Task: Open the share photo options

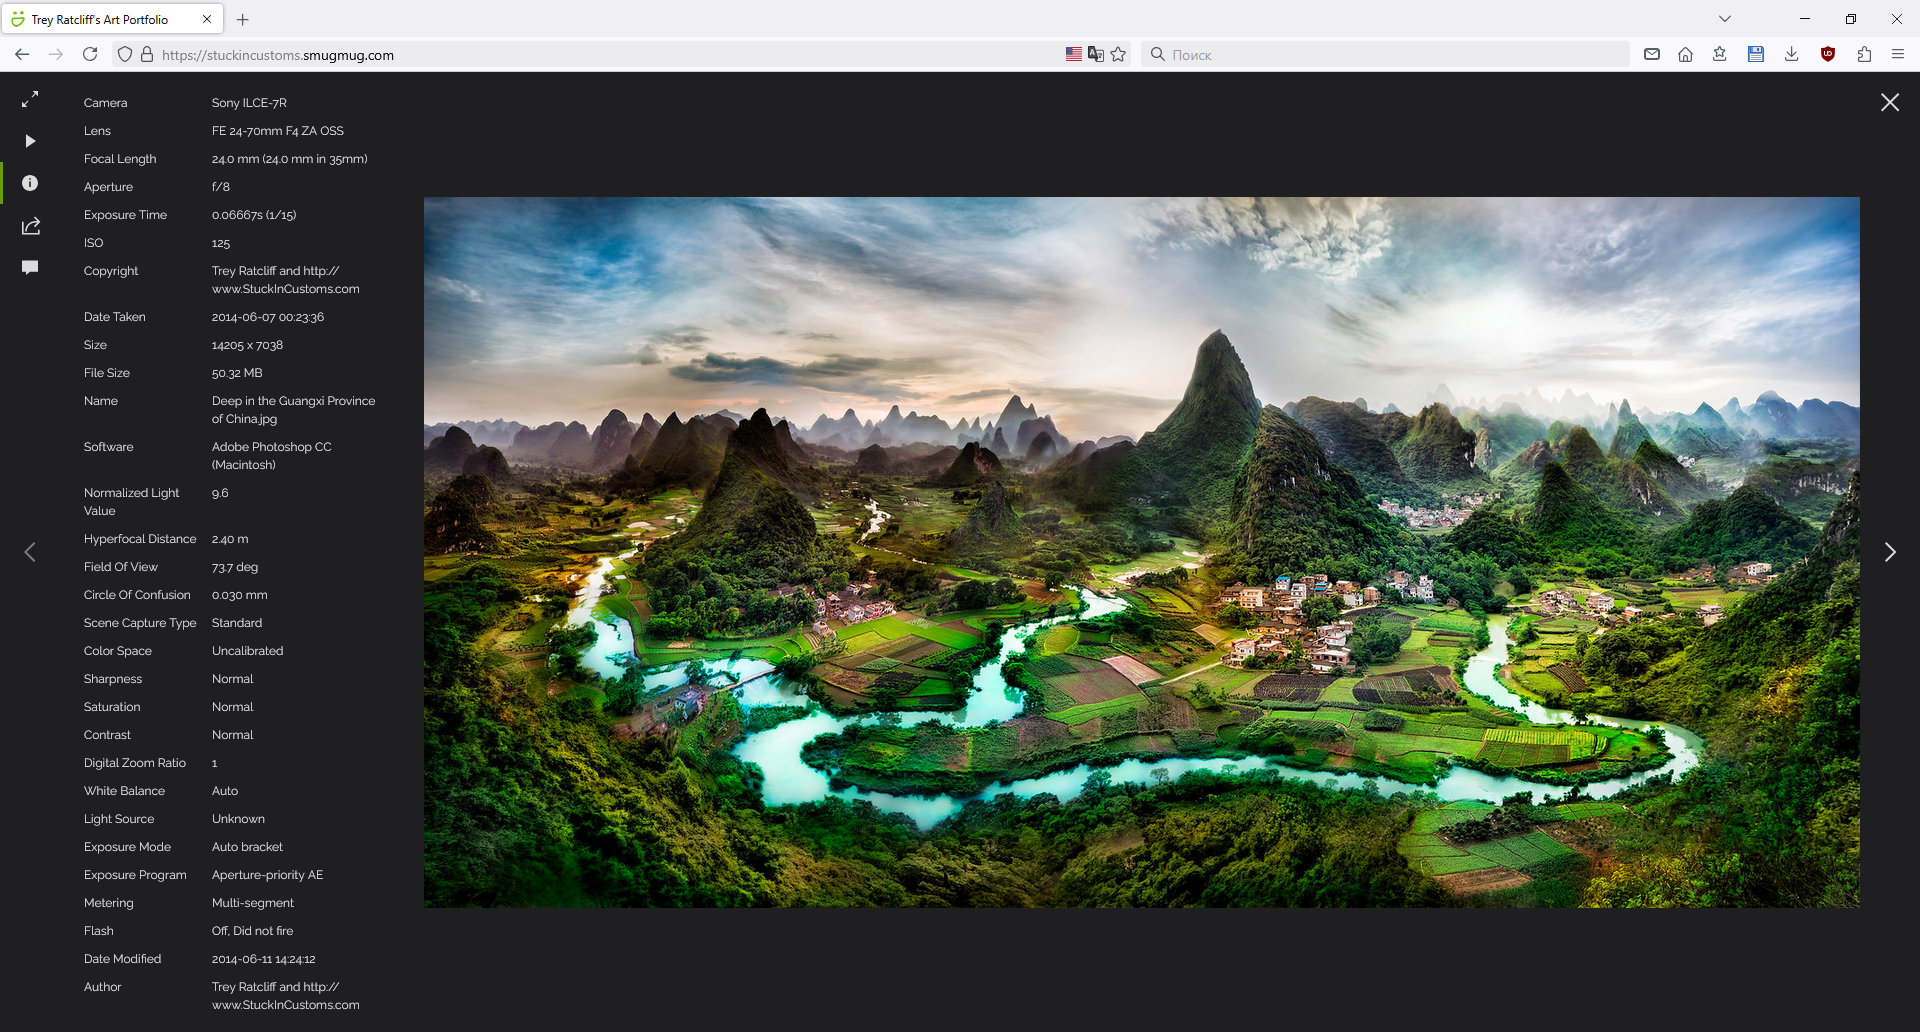Action: coord(30,226)
